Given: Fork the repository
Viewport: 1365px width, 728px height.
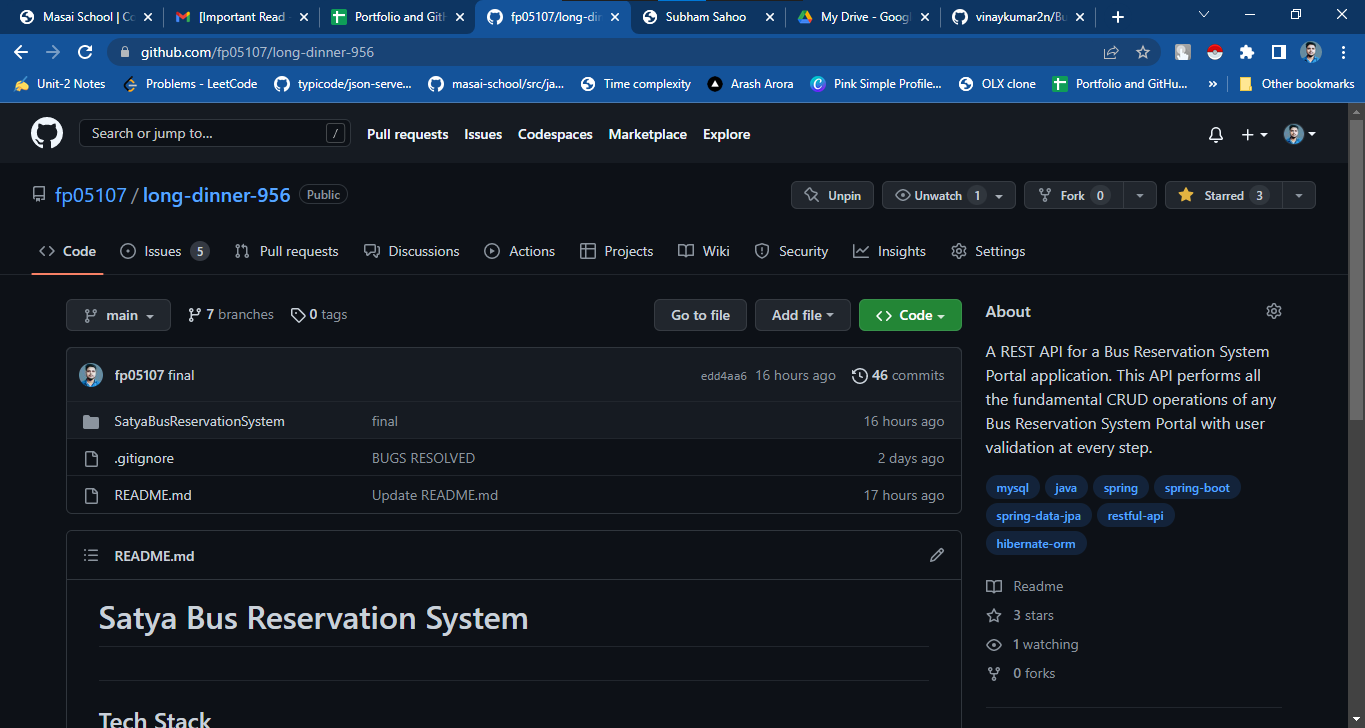Looking at the screenshot, I should pyautogui.click(x=1073, y=195).
